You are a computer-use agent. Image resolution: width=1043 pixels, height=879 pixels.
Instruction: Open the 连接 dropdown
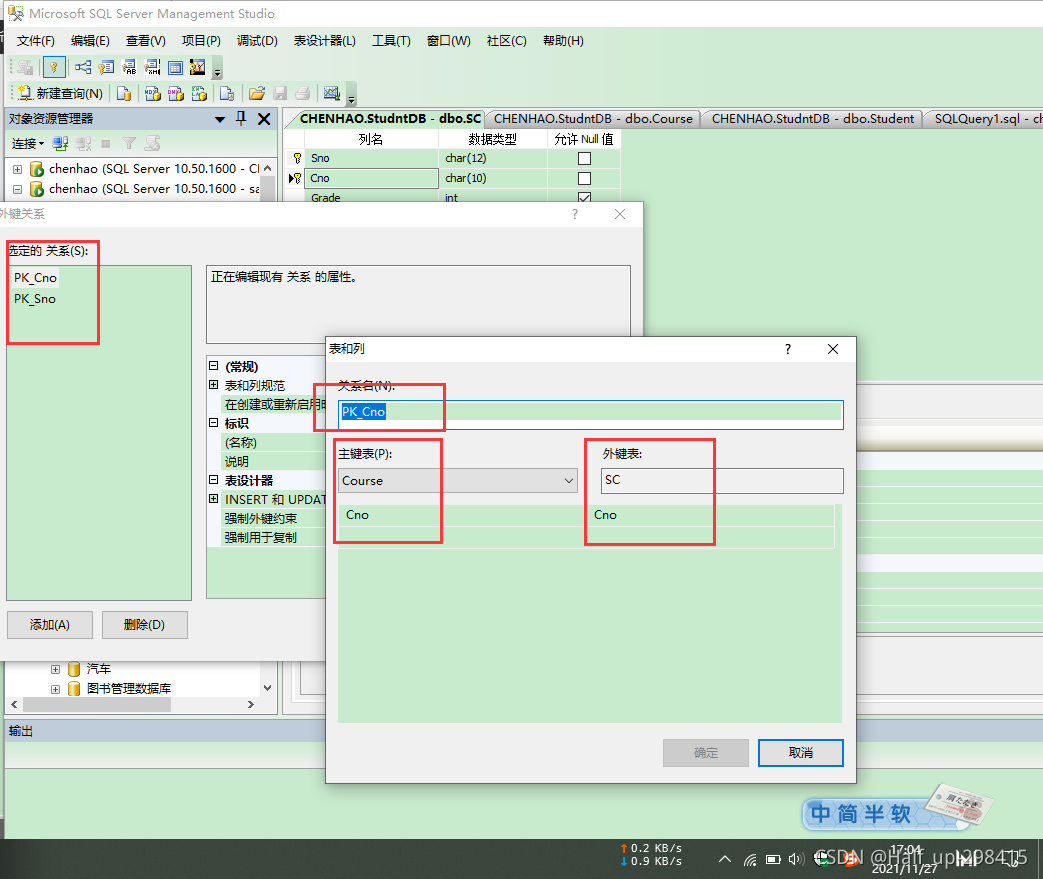28,144
